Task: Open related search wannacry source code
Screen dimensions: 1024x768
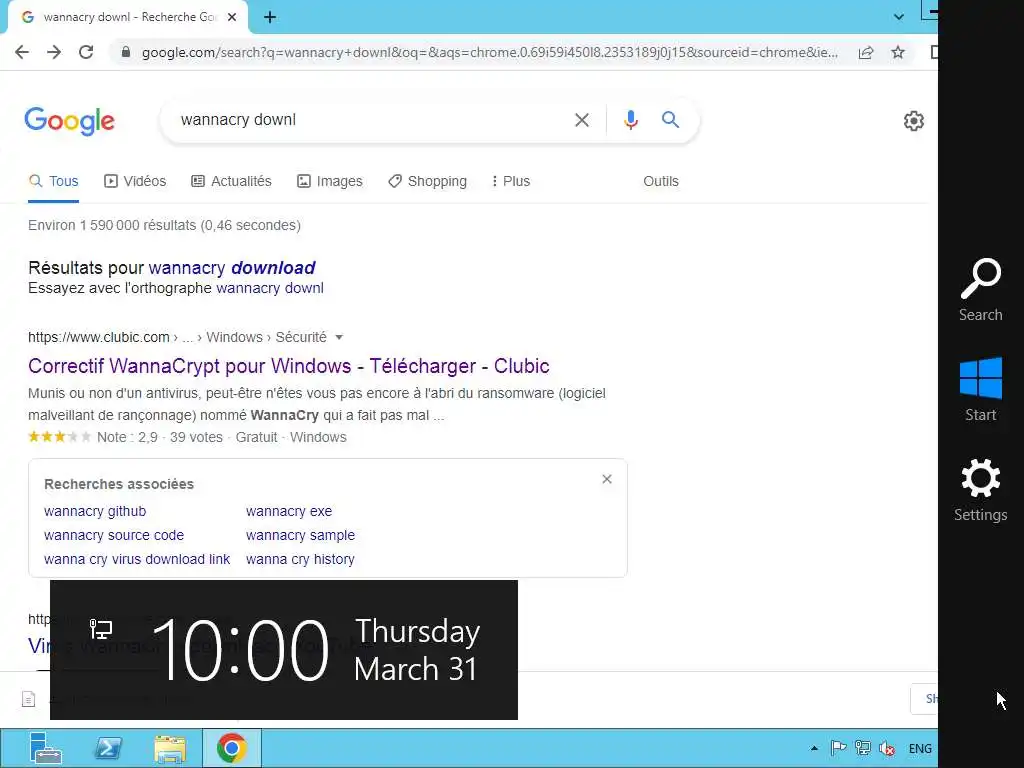Action: pos(114,536)
